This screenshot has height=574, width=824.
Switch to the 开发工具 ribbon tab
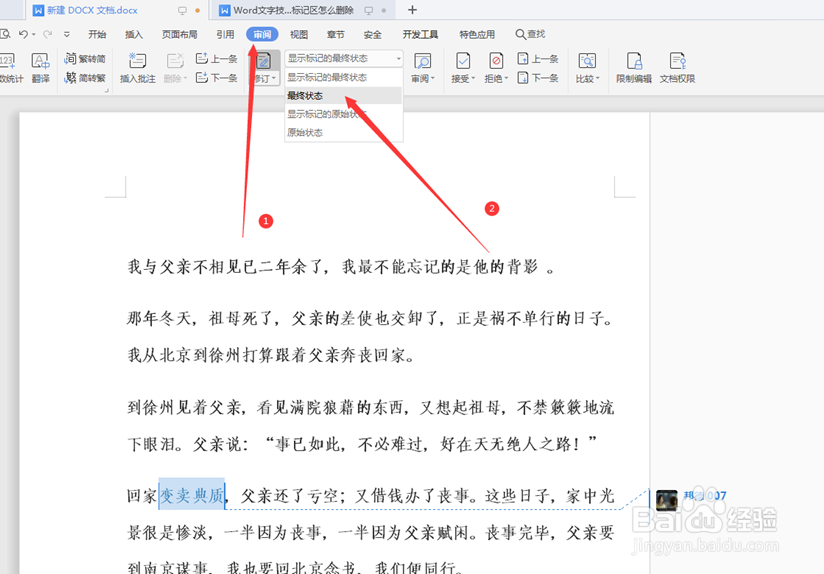tap(420, 34)
